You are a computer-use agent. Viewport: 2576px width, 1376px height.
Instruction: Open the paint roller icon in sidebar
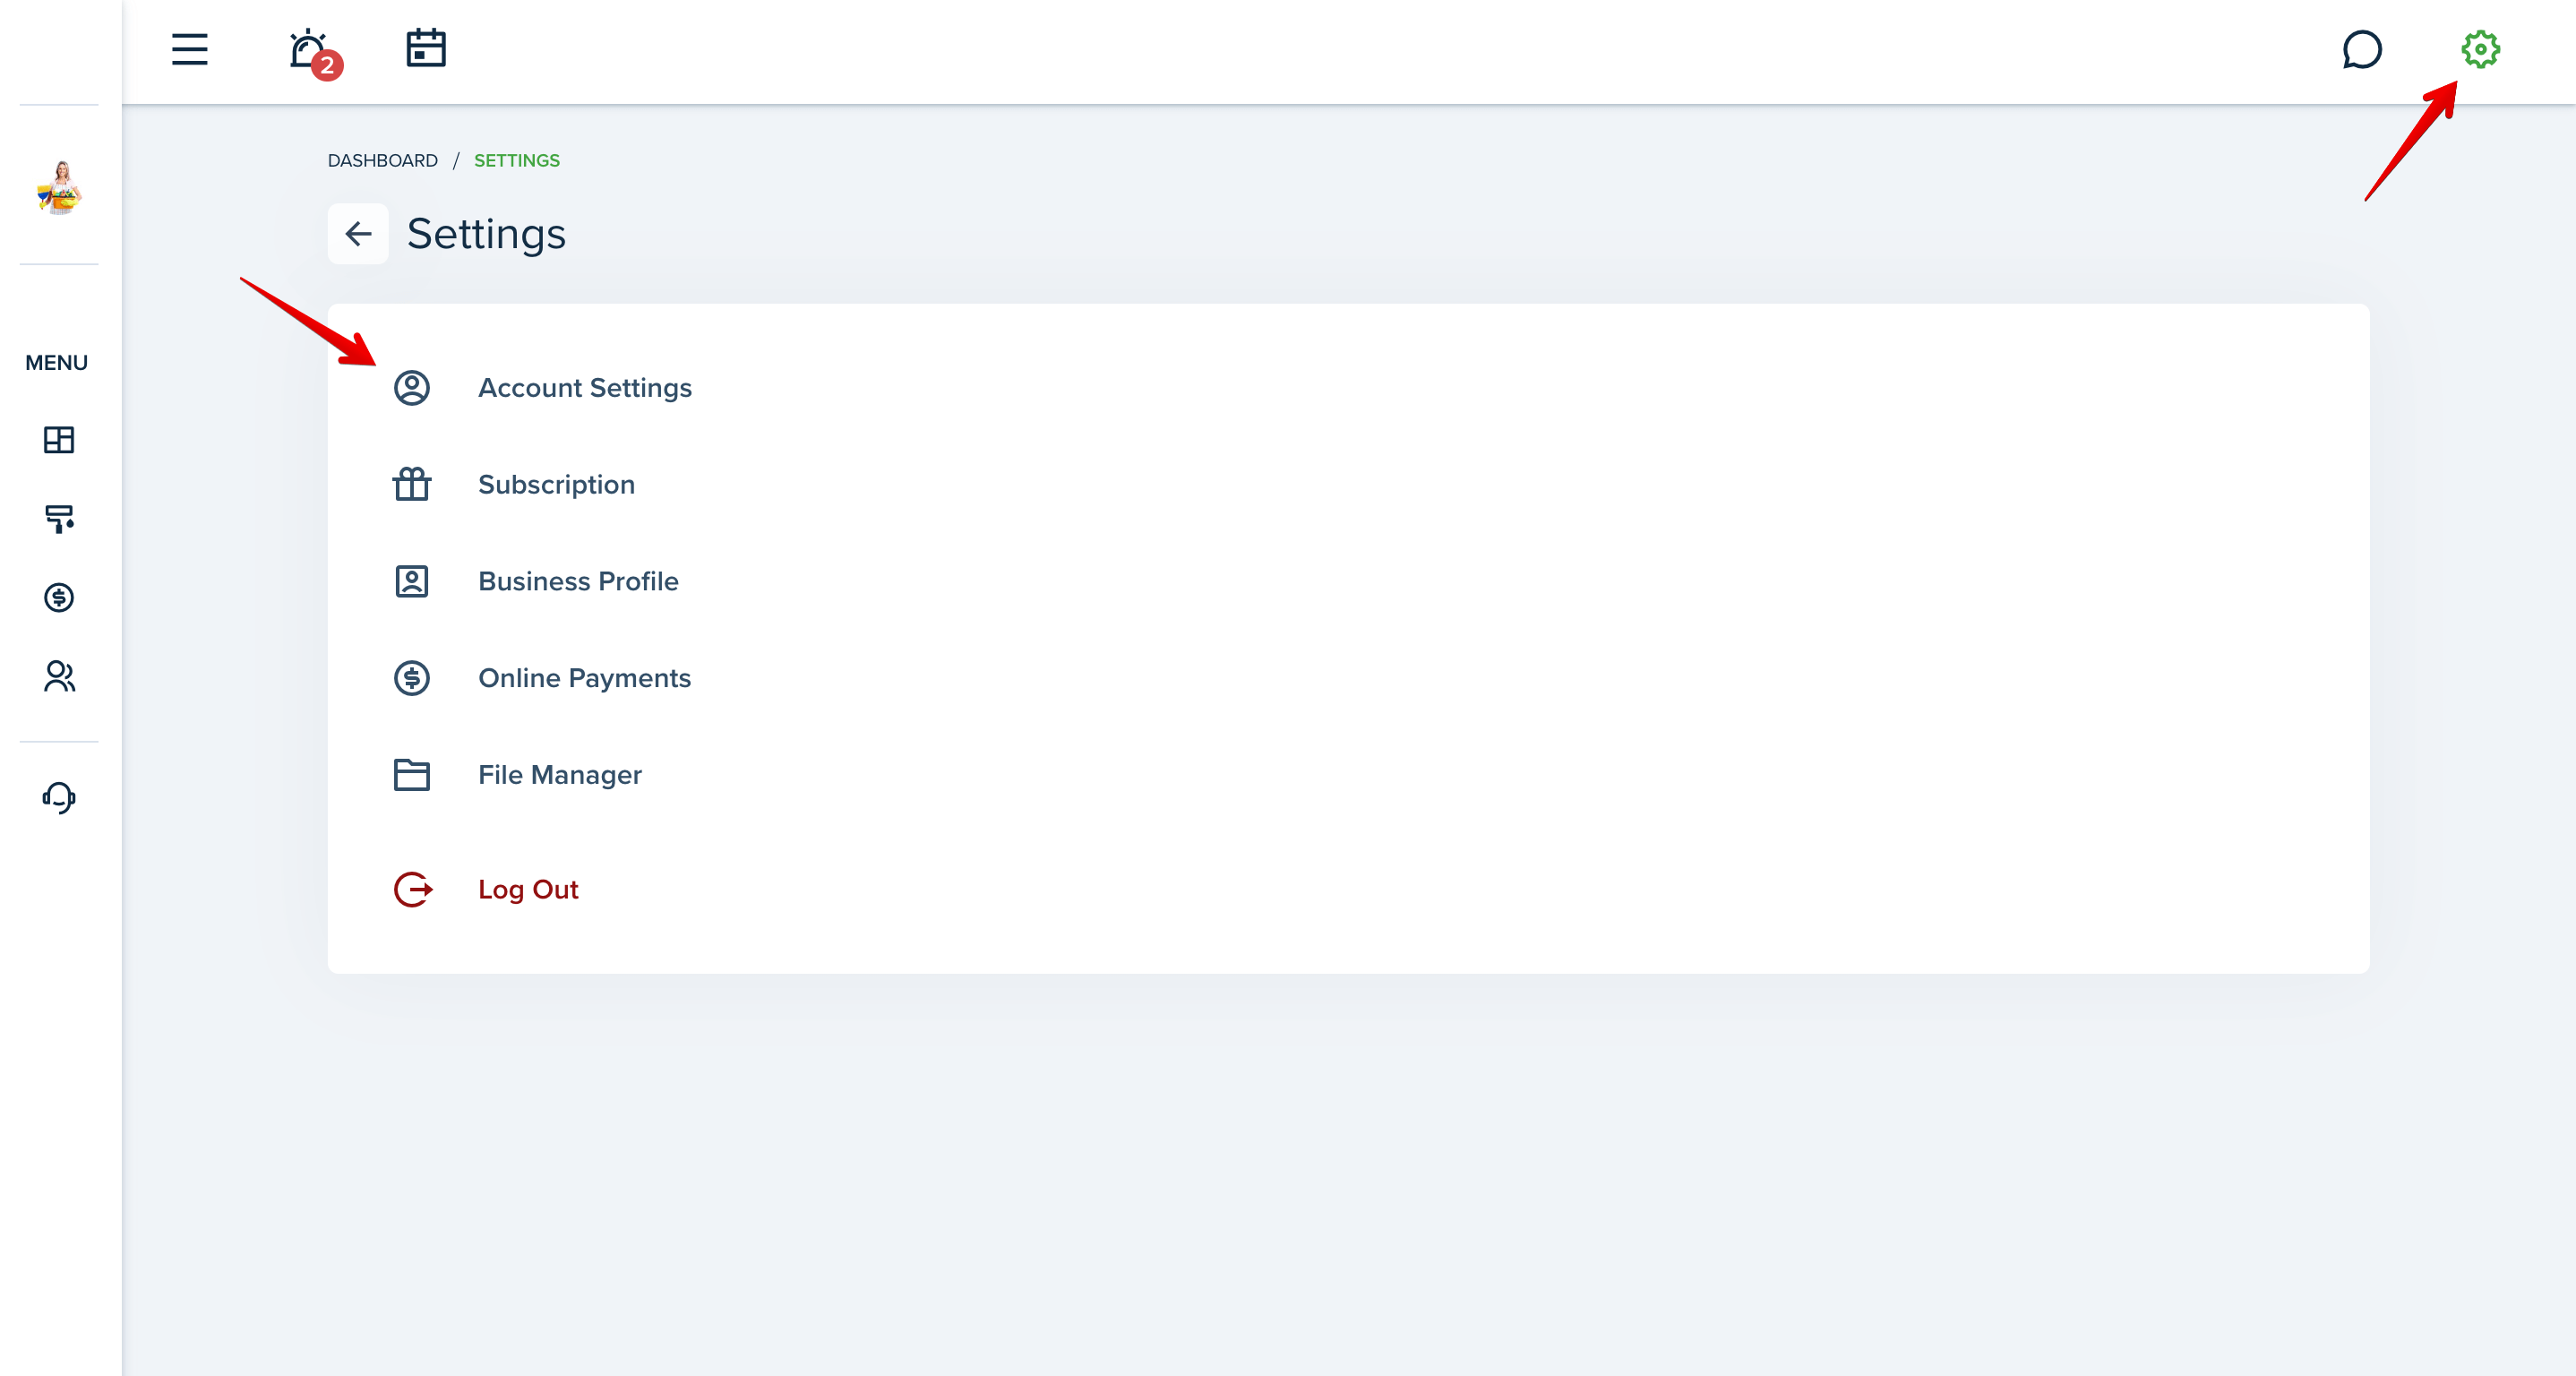tap(59, 519)
